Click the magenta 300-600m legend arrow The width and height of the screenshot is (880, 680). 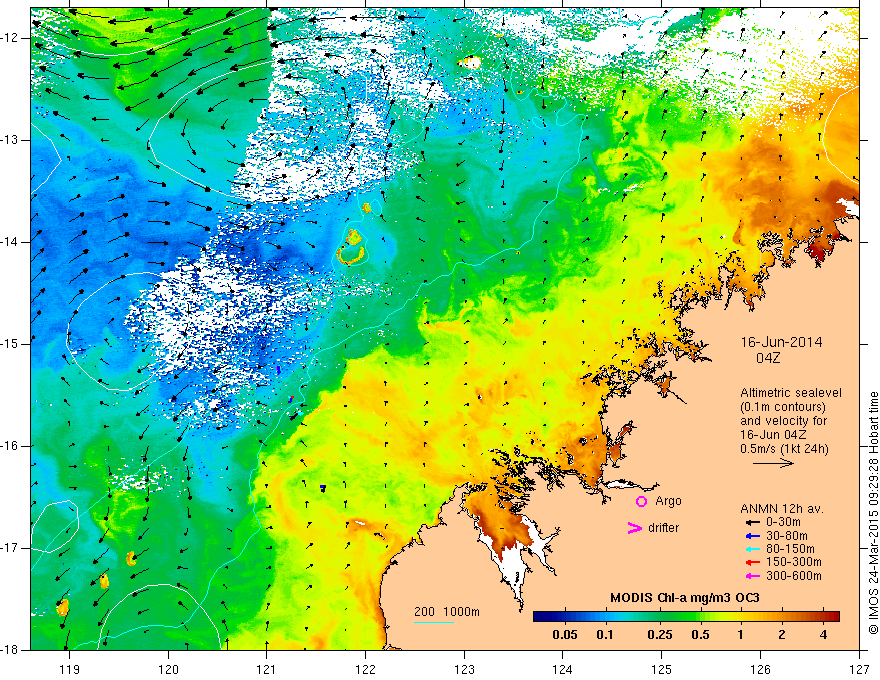(752, 576)
